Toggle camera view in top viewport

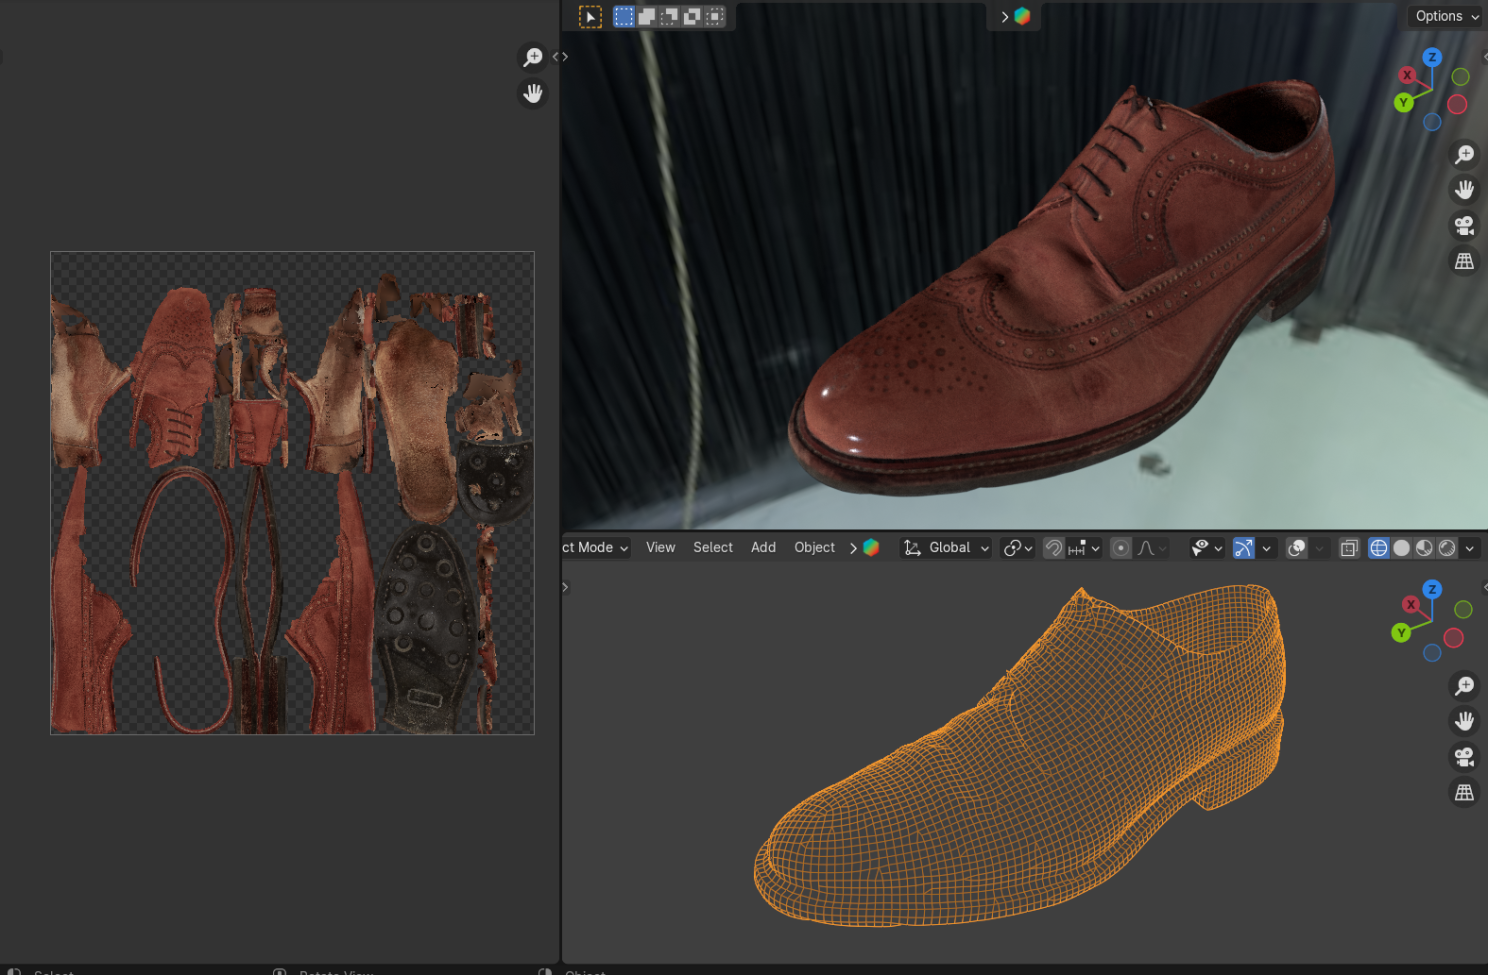coord(1464,226)
